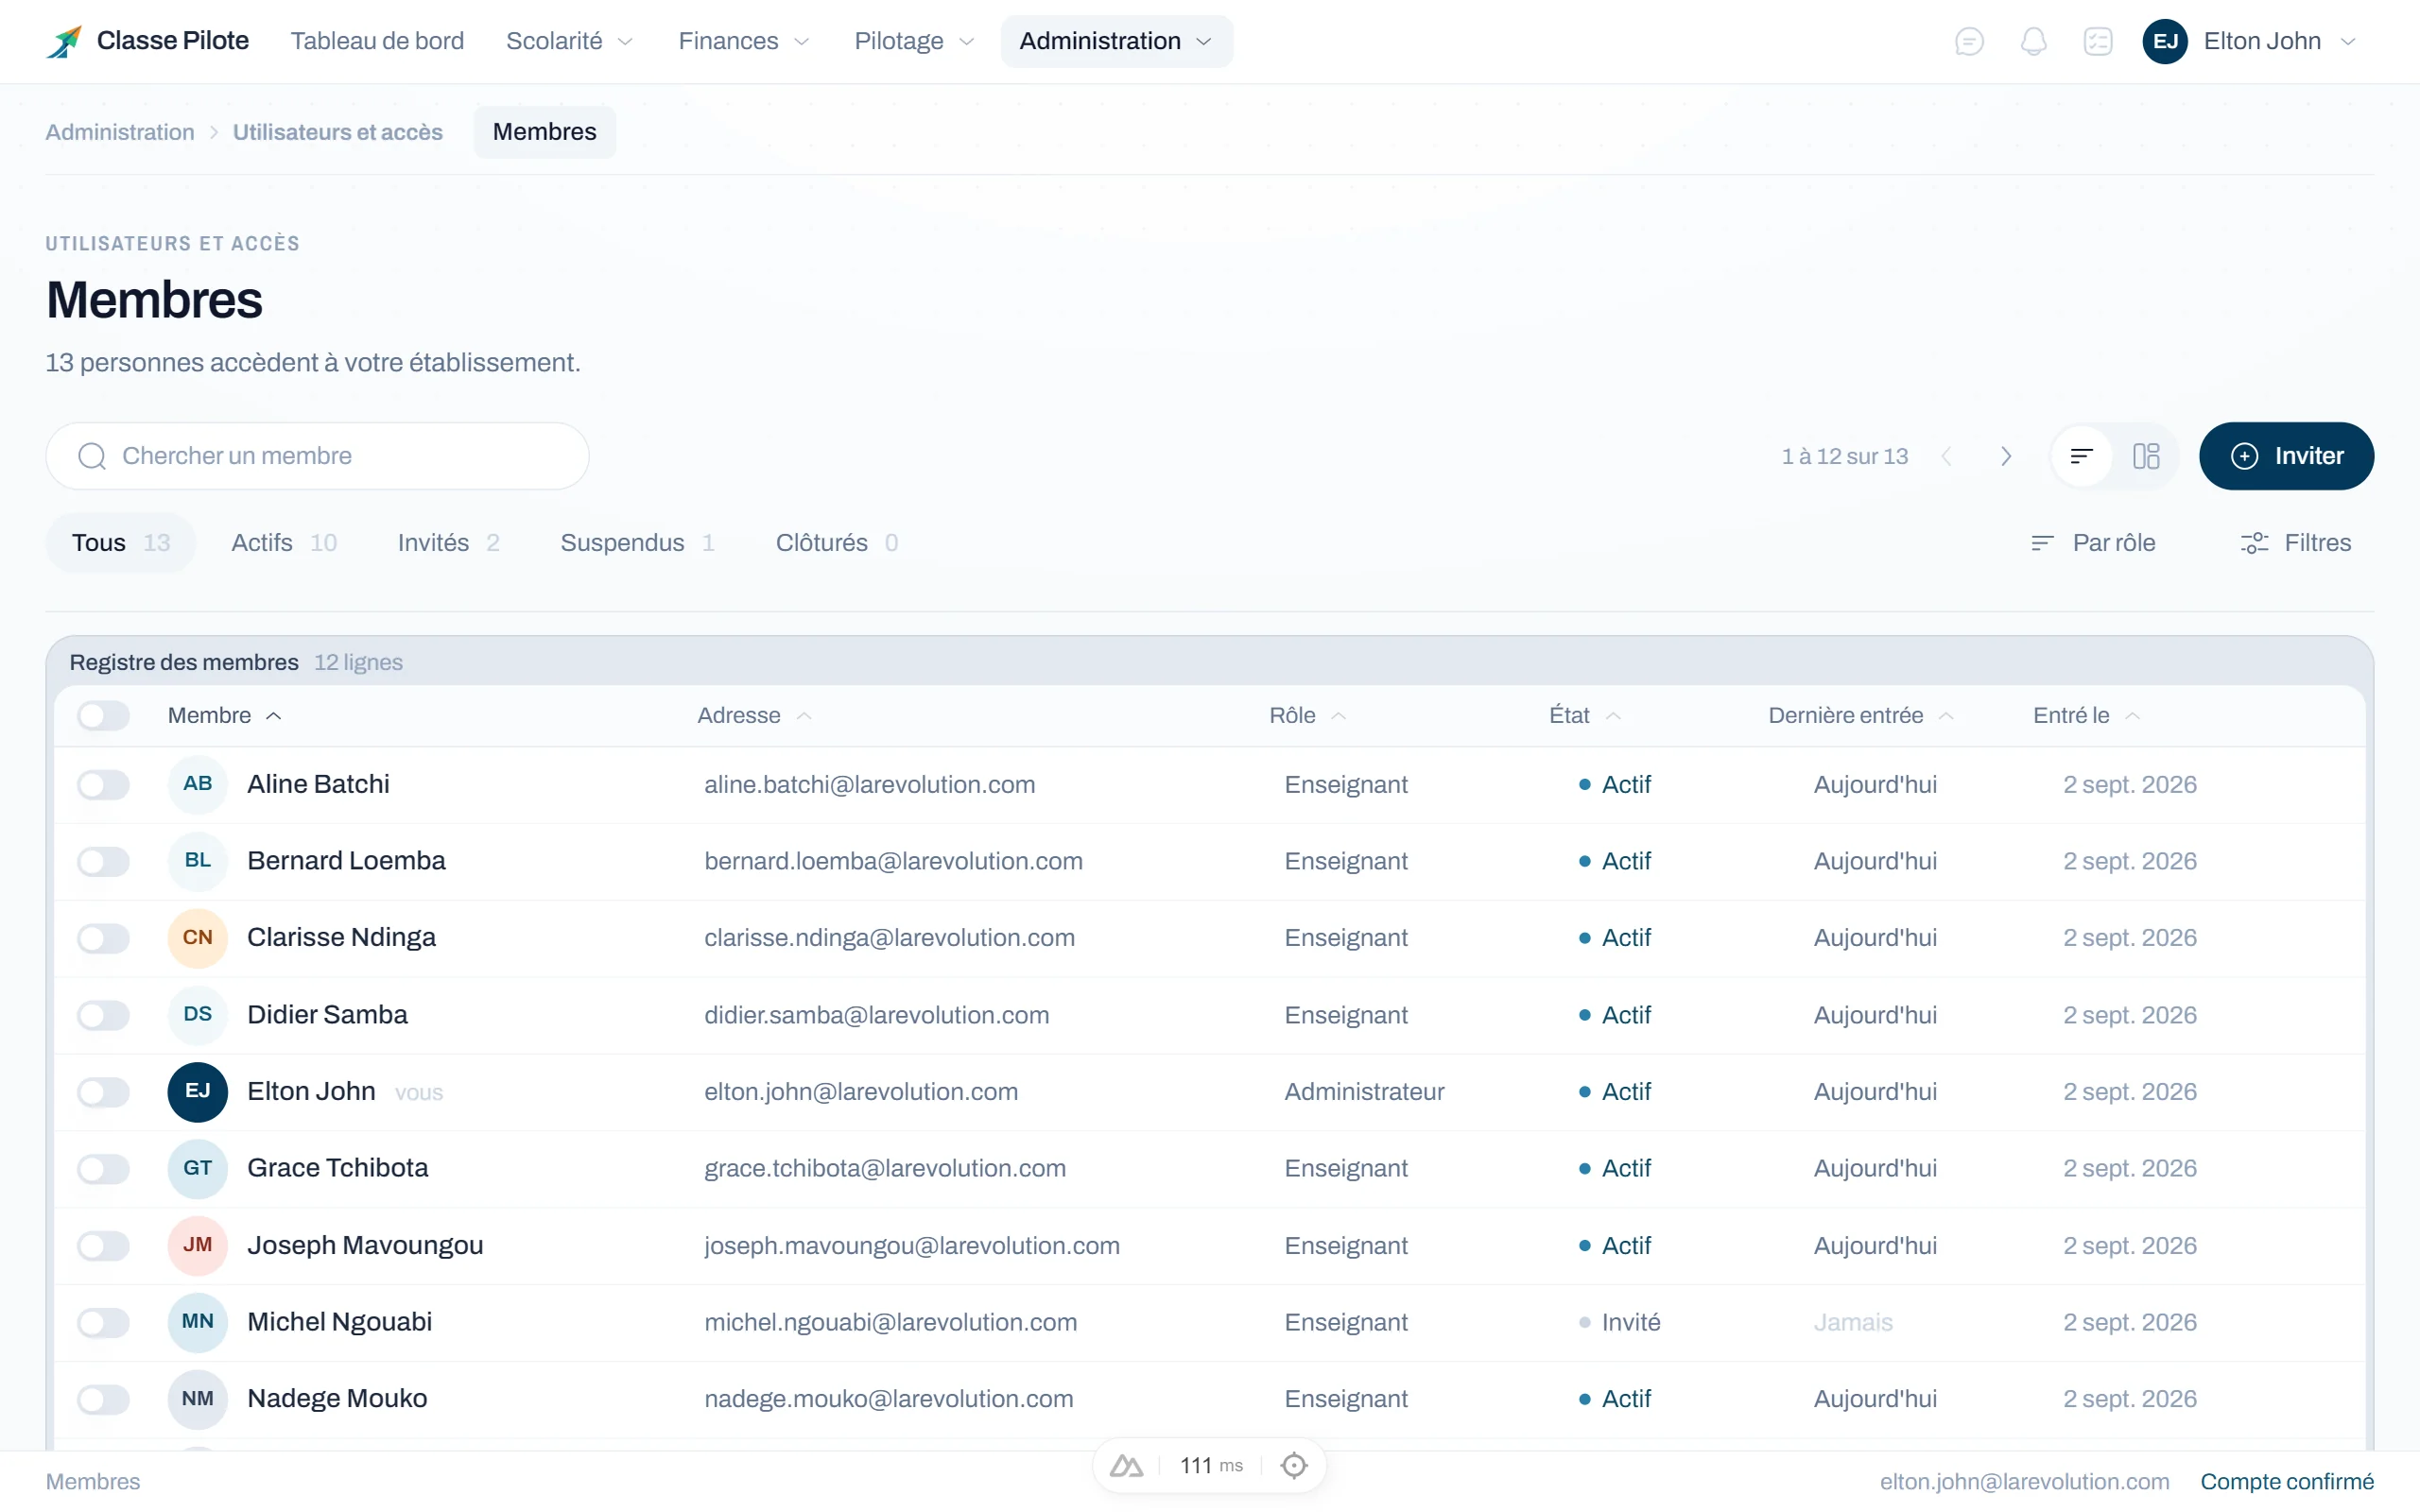Sort table by Dernière entrée column
Viewport: 2420px width, 1512px height.
1860,715
